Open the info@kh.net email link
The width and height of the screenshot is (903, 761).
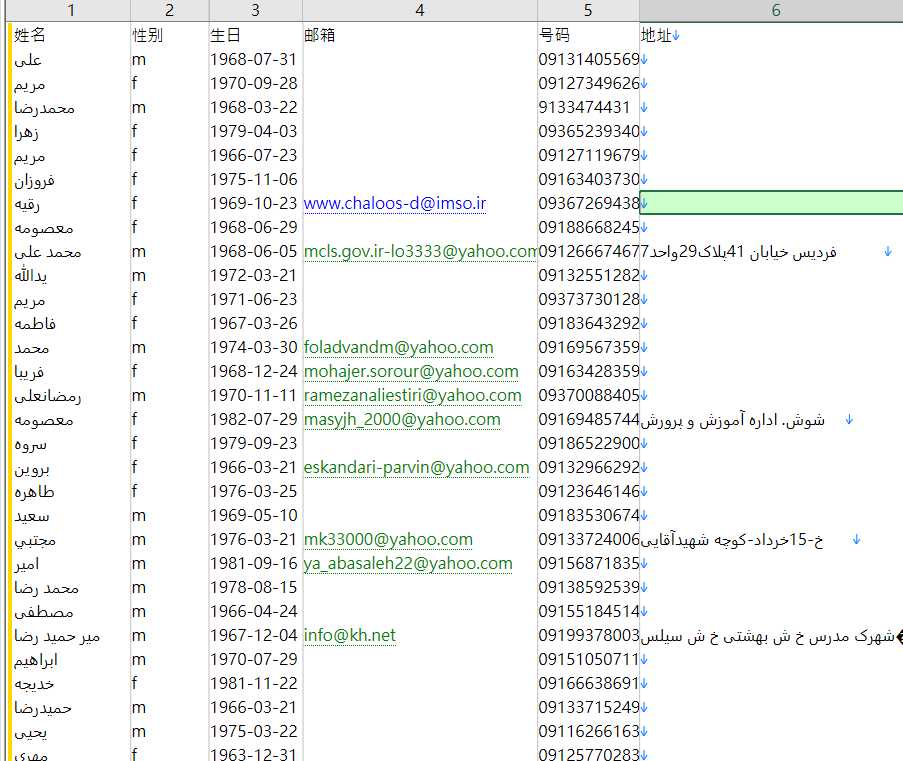pos(350,635)
